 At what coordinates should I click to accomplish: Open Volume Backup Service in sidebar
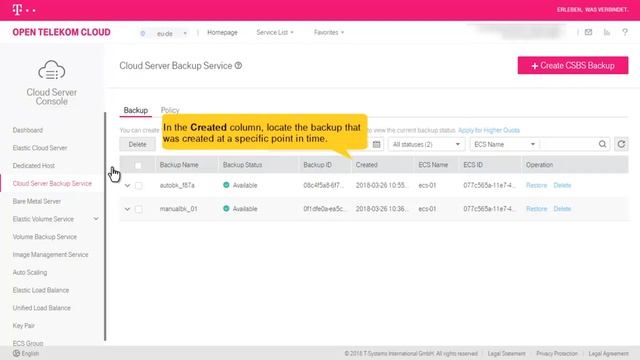(x=45, y=237)
